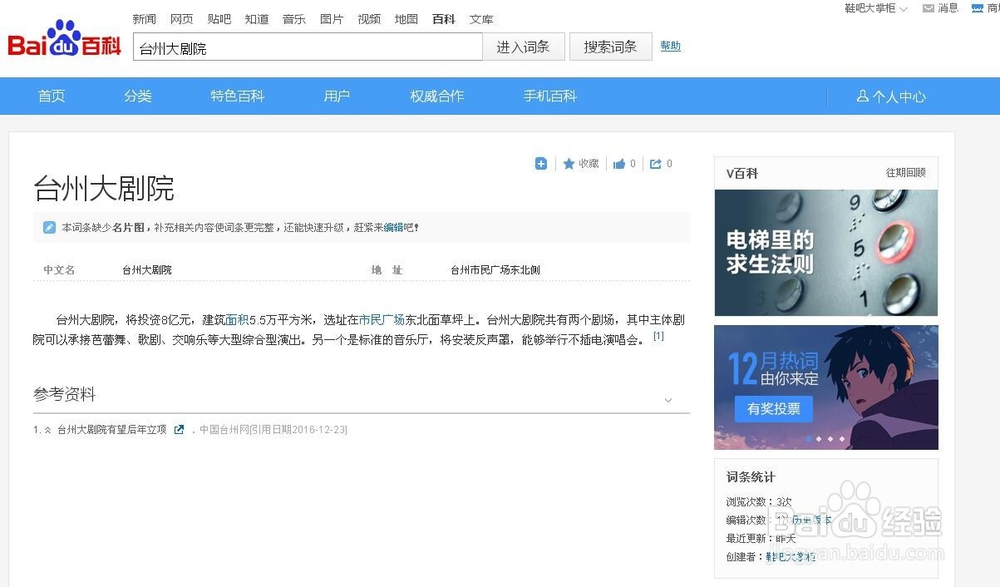
Task: Click the edit pencil icon in the notice banner
Action: [x=49, y=227]
